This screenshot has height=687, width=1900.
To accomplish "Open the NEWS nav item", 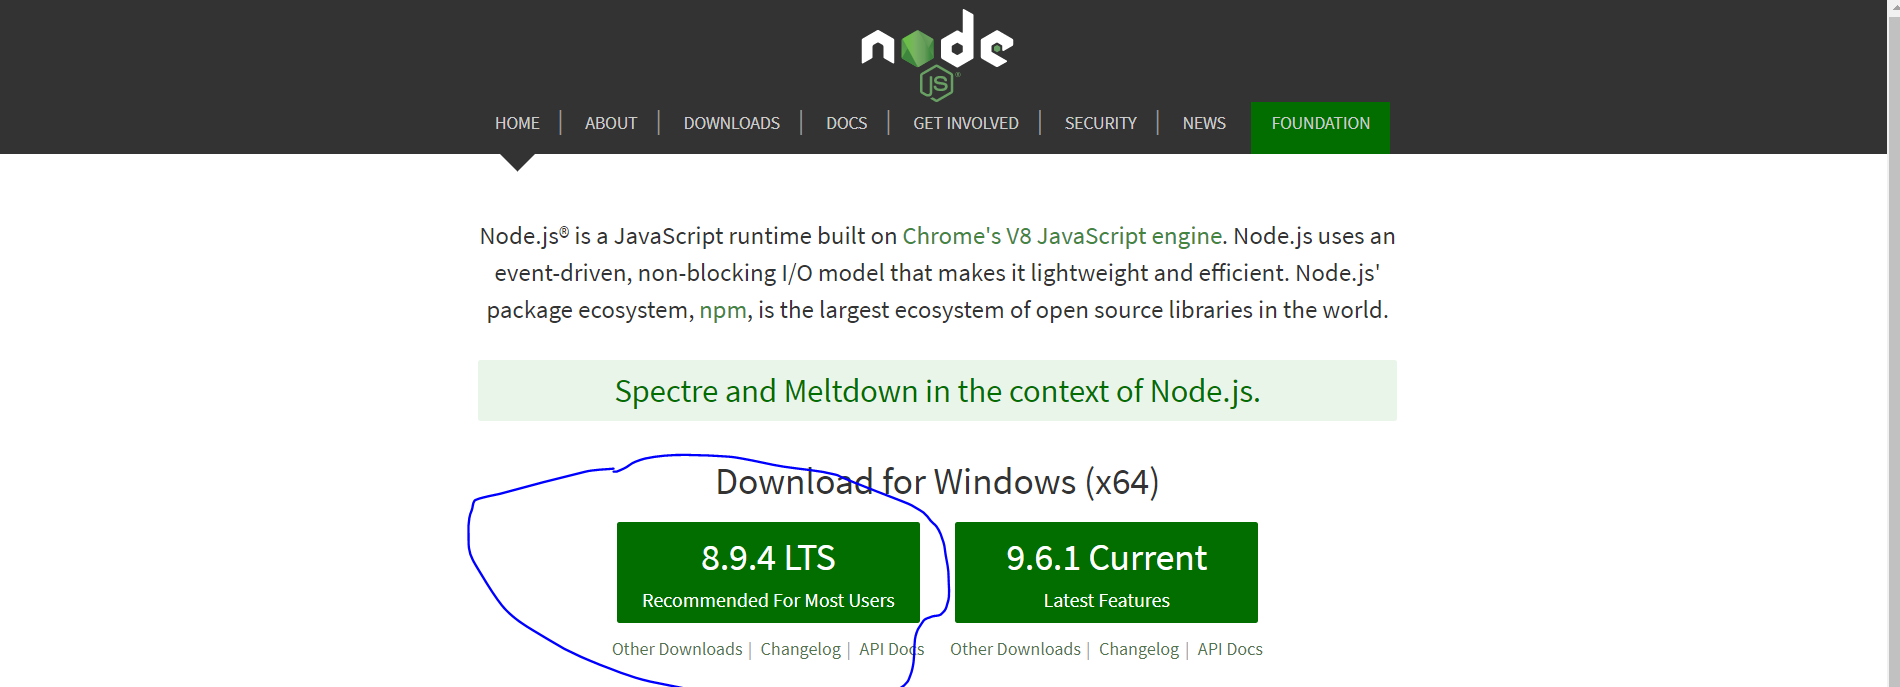I will pyautogui.click(x=1204, y=123).
